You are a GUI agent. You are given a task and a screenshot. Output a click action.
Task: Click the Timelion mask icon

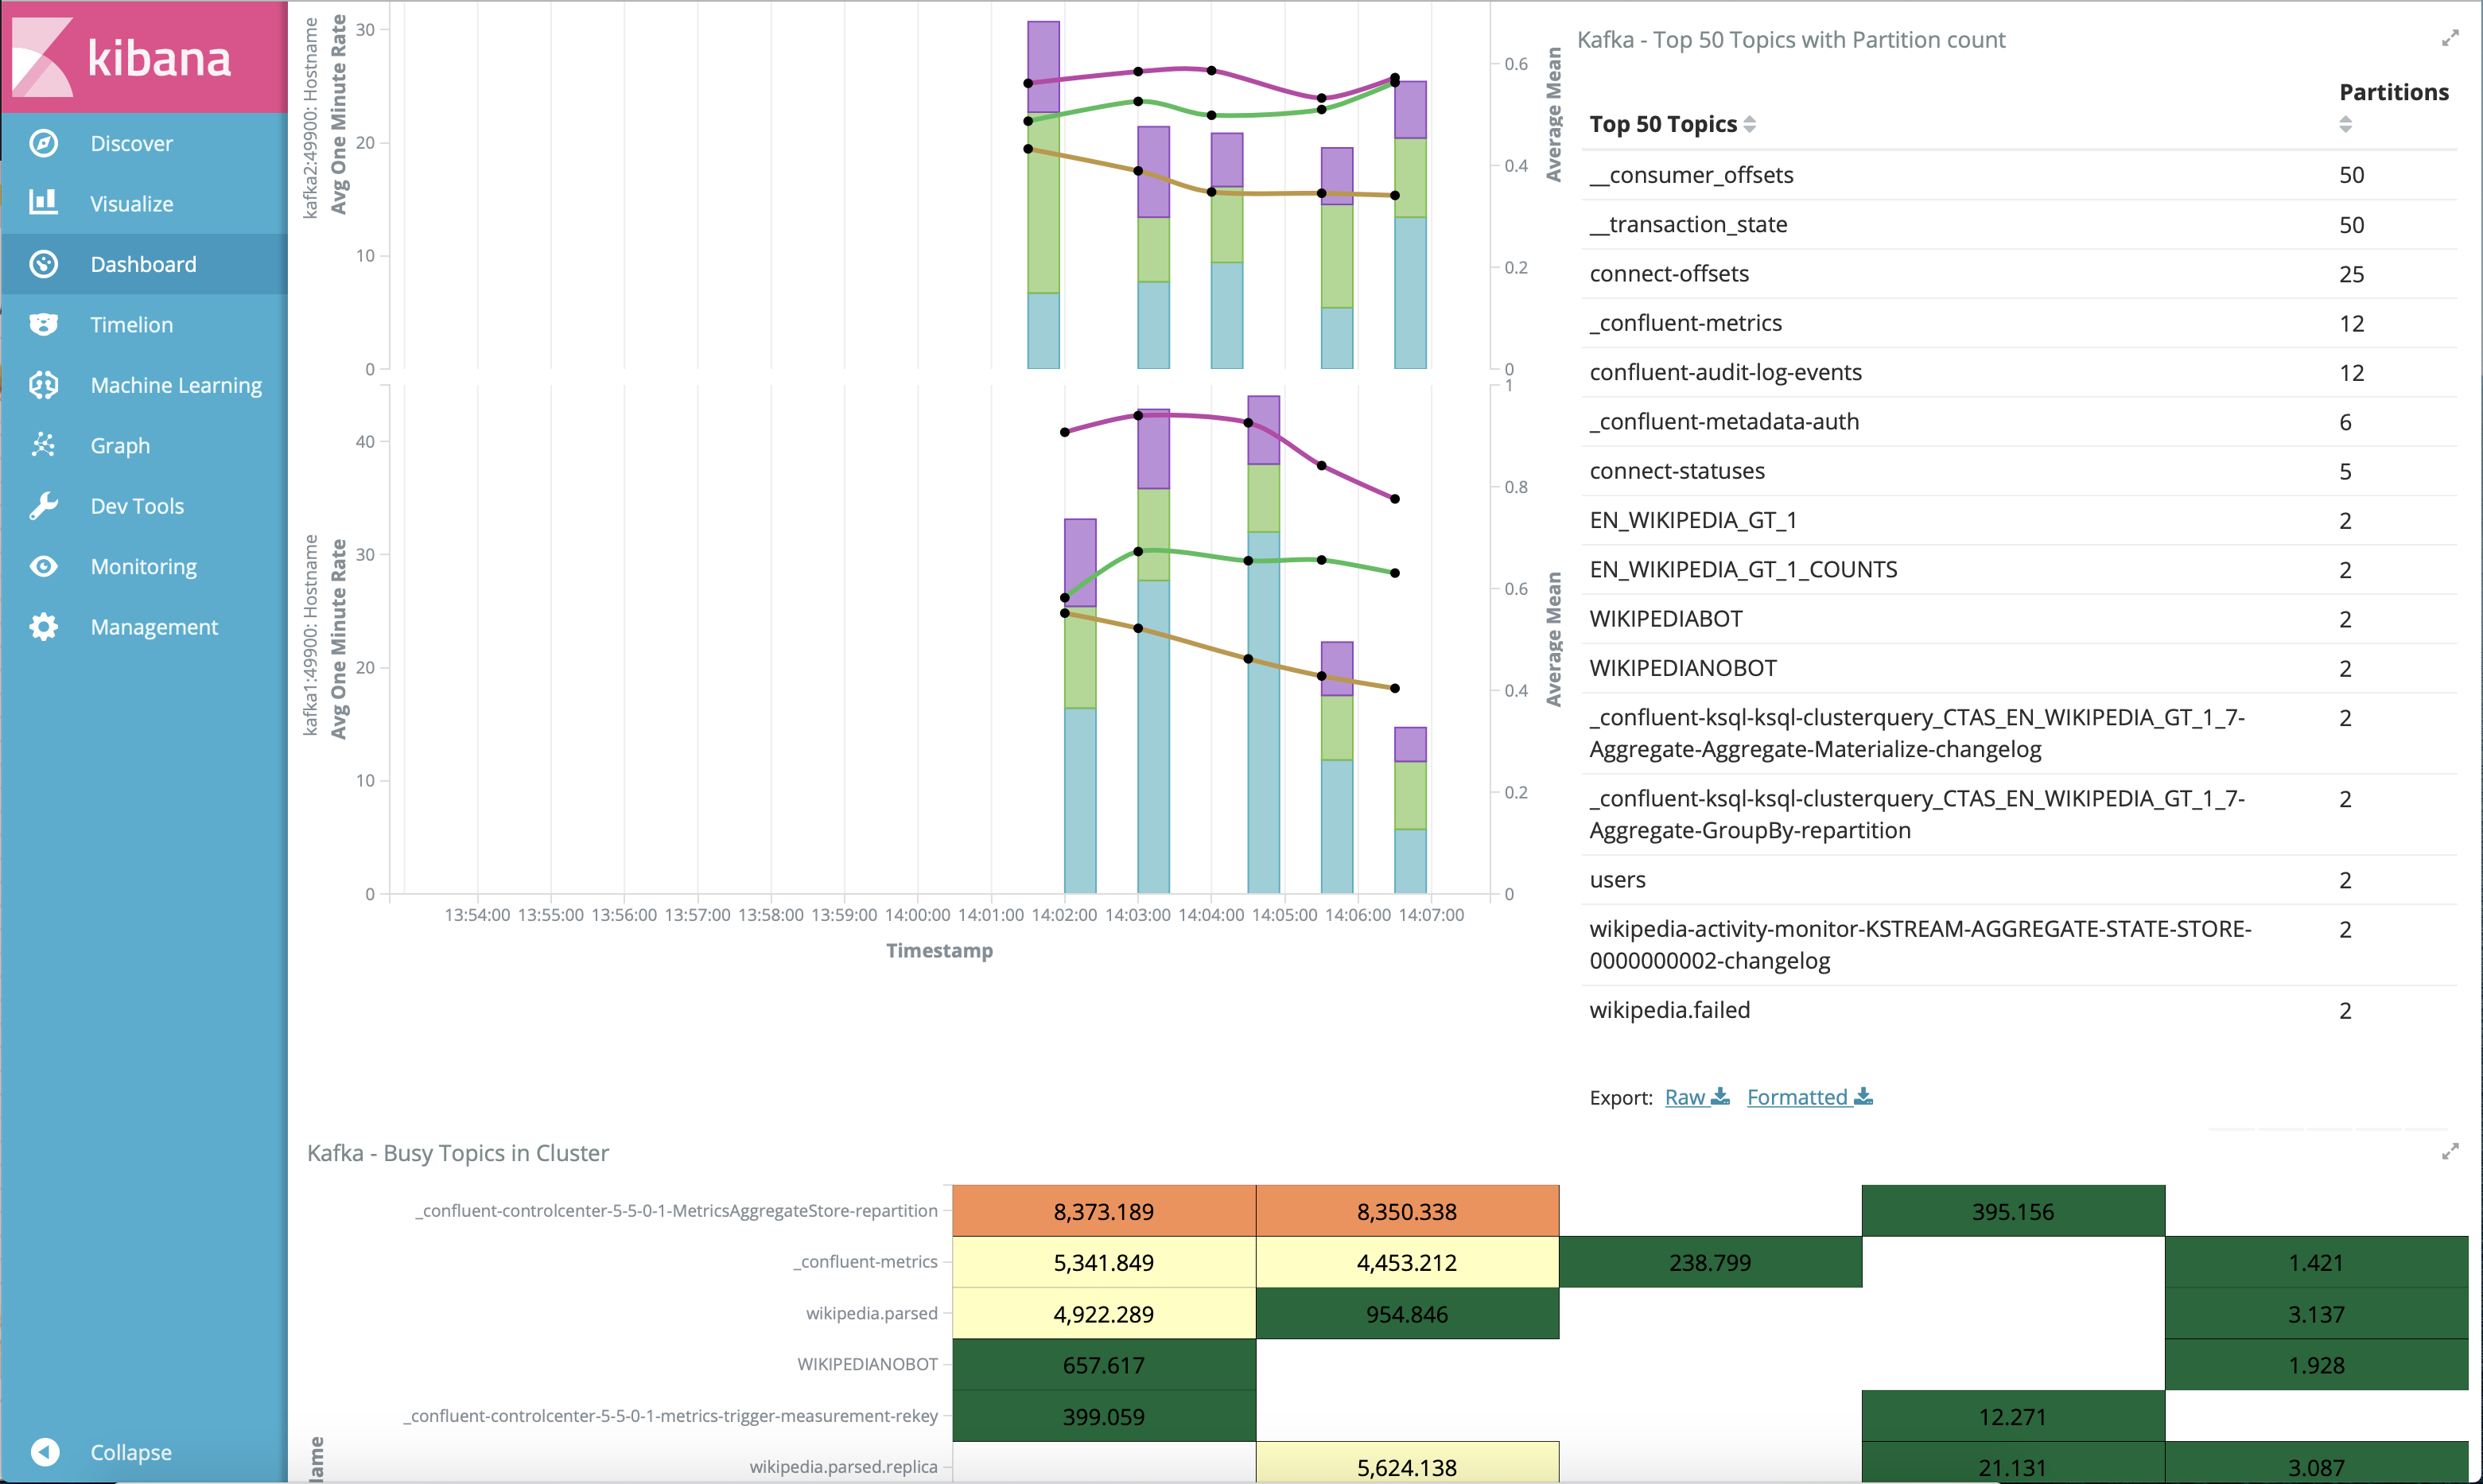43,324
